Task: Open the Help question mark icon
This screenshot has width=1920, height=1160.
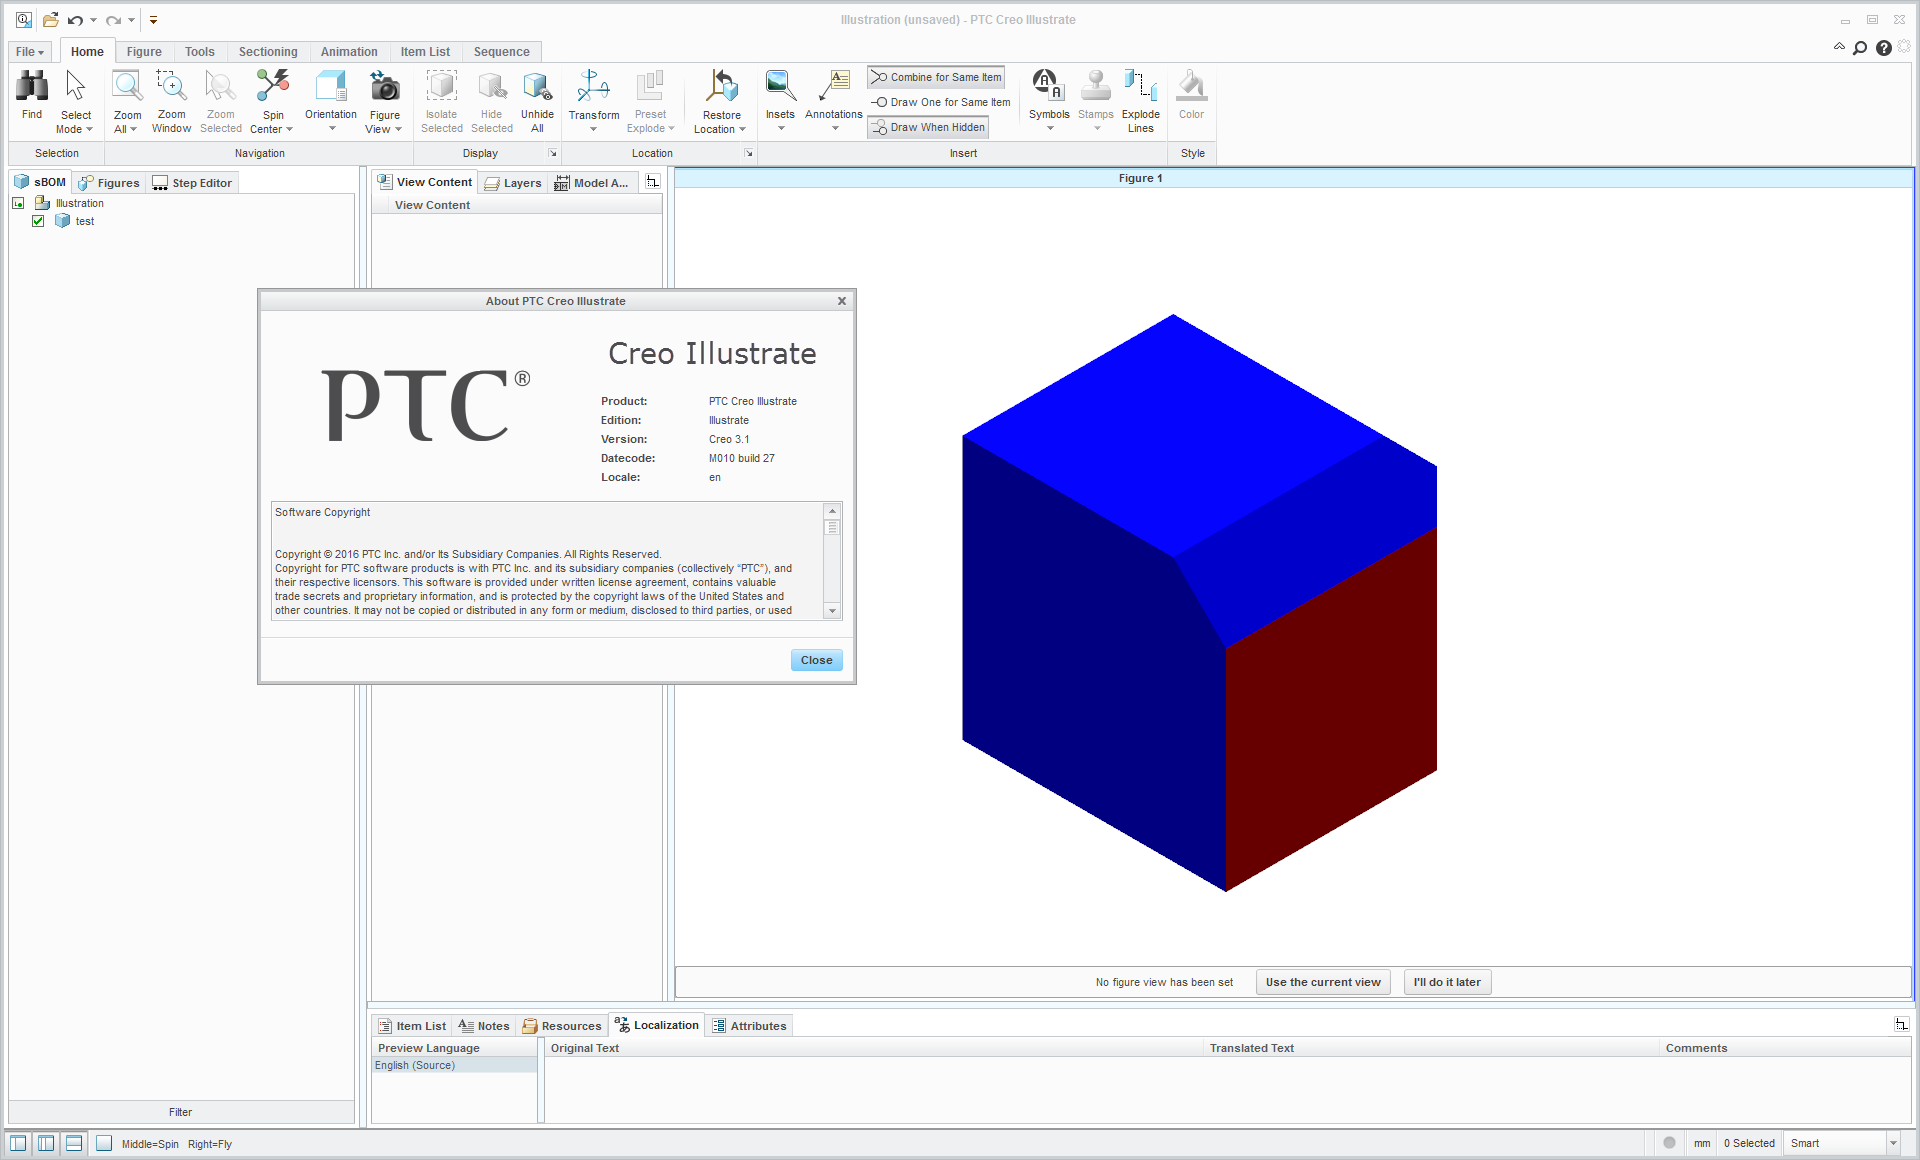Action: pos(1884,48)
